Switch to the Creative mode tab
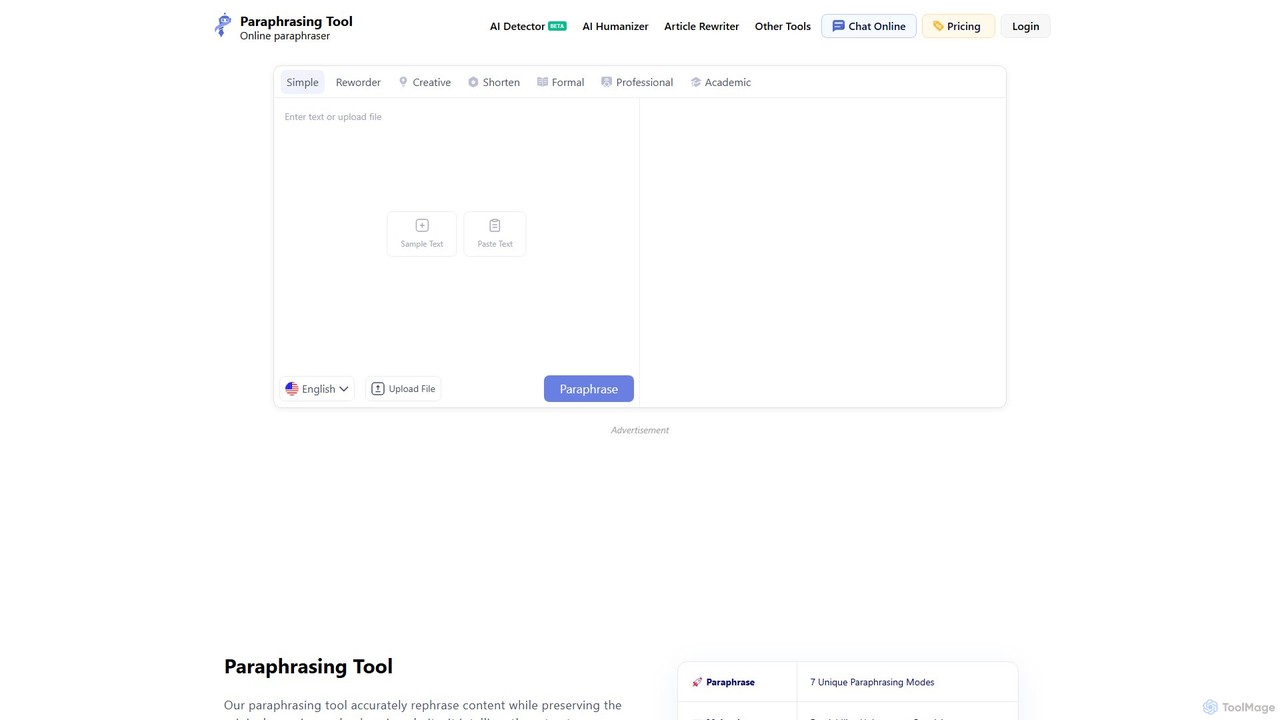 (425, 82)
